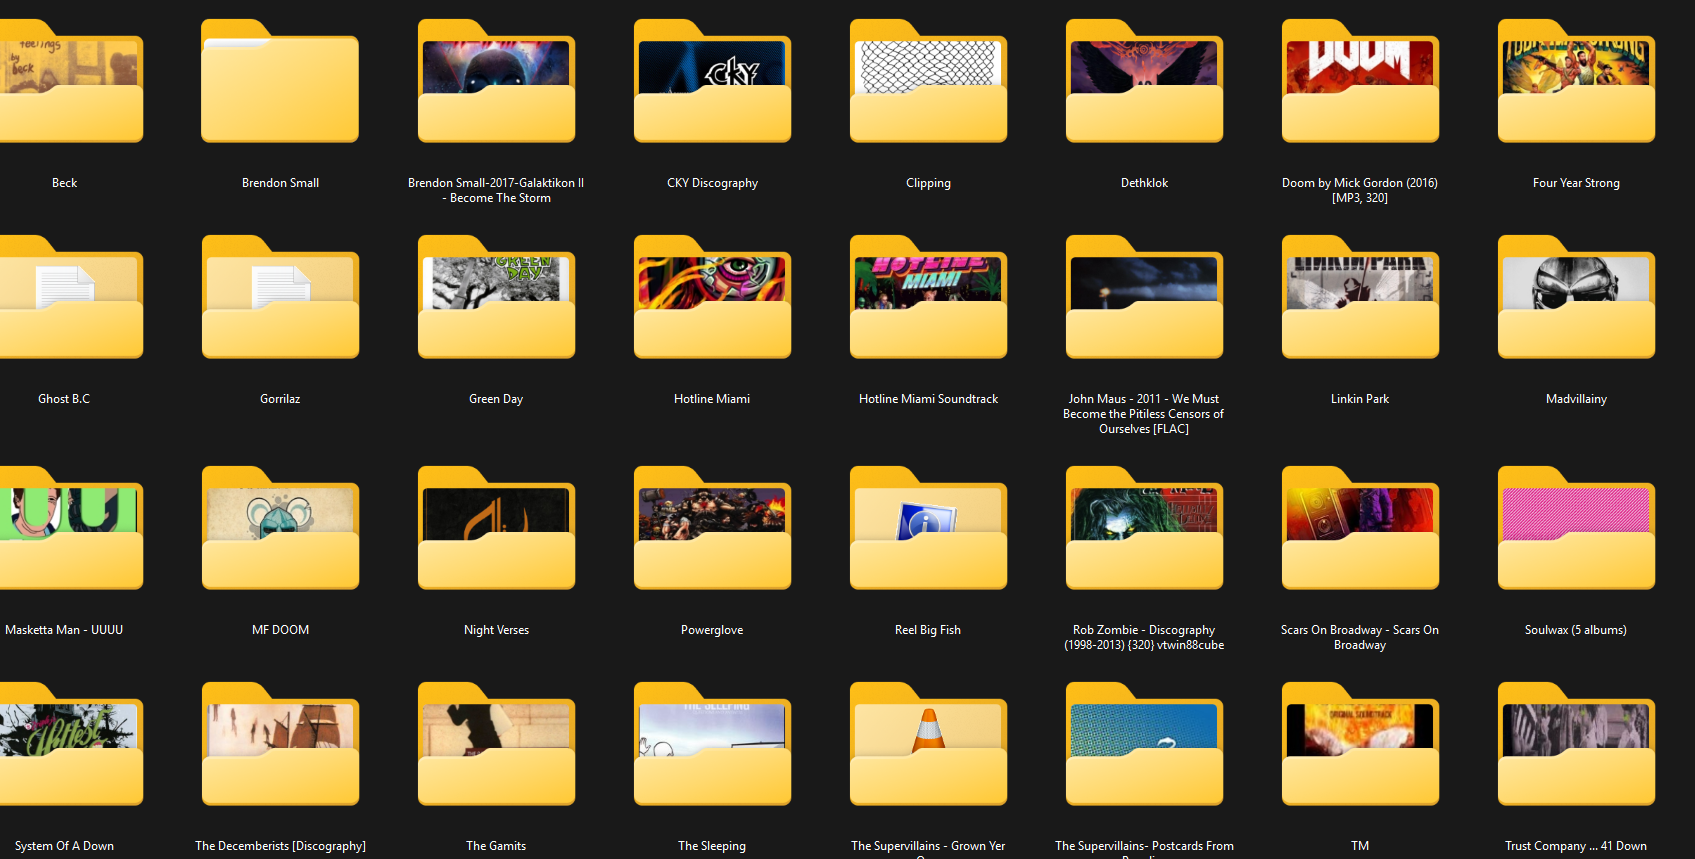Screen dimensions: 1695x859
Task: Open the CKY Discography folder icon
Action: (x=712, y=81)
